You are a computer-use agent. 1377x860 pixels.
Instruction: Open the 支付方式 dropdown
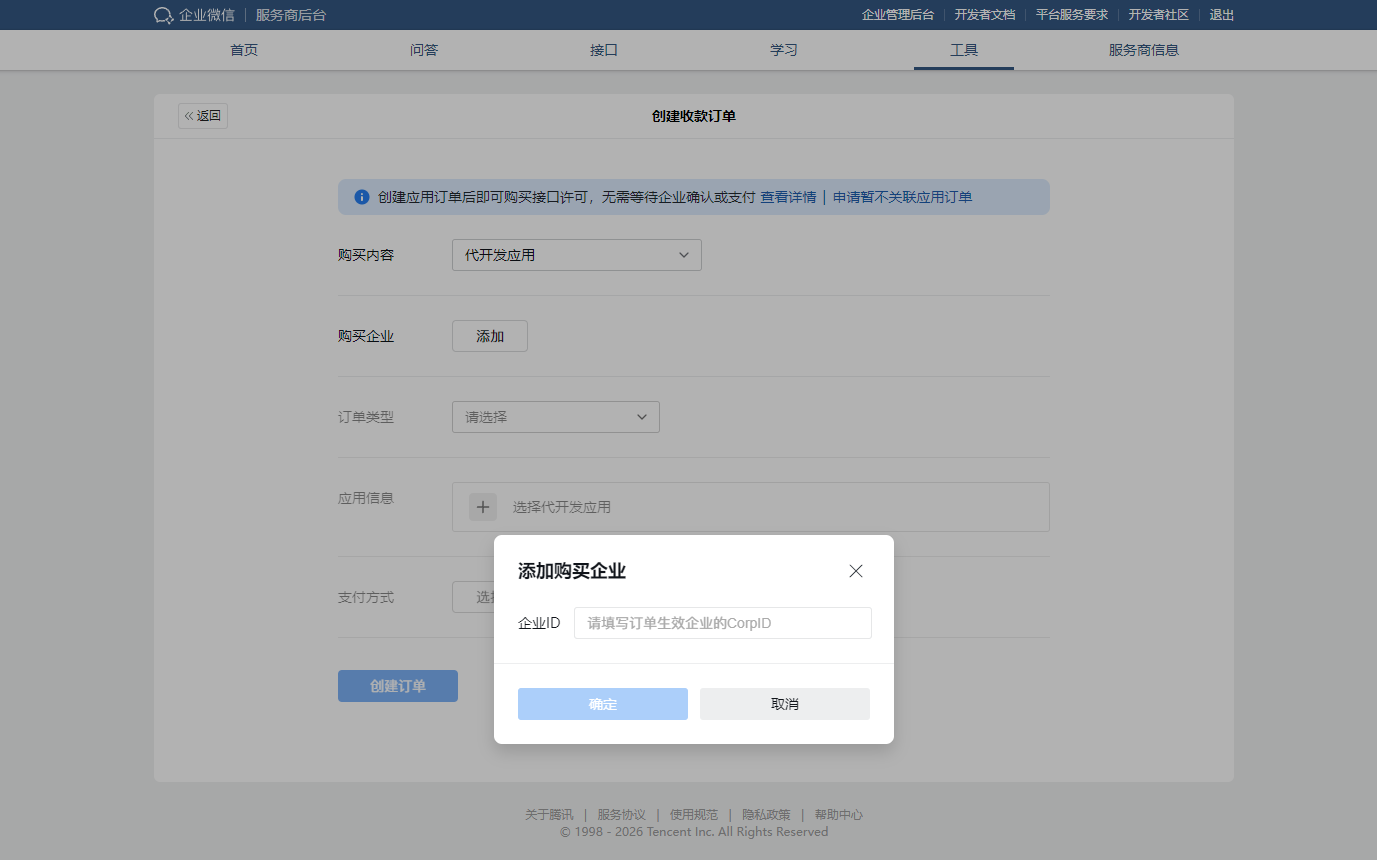click(474, 597)
